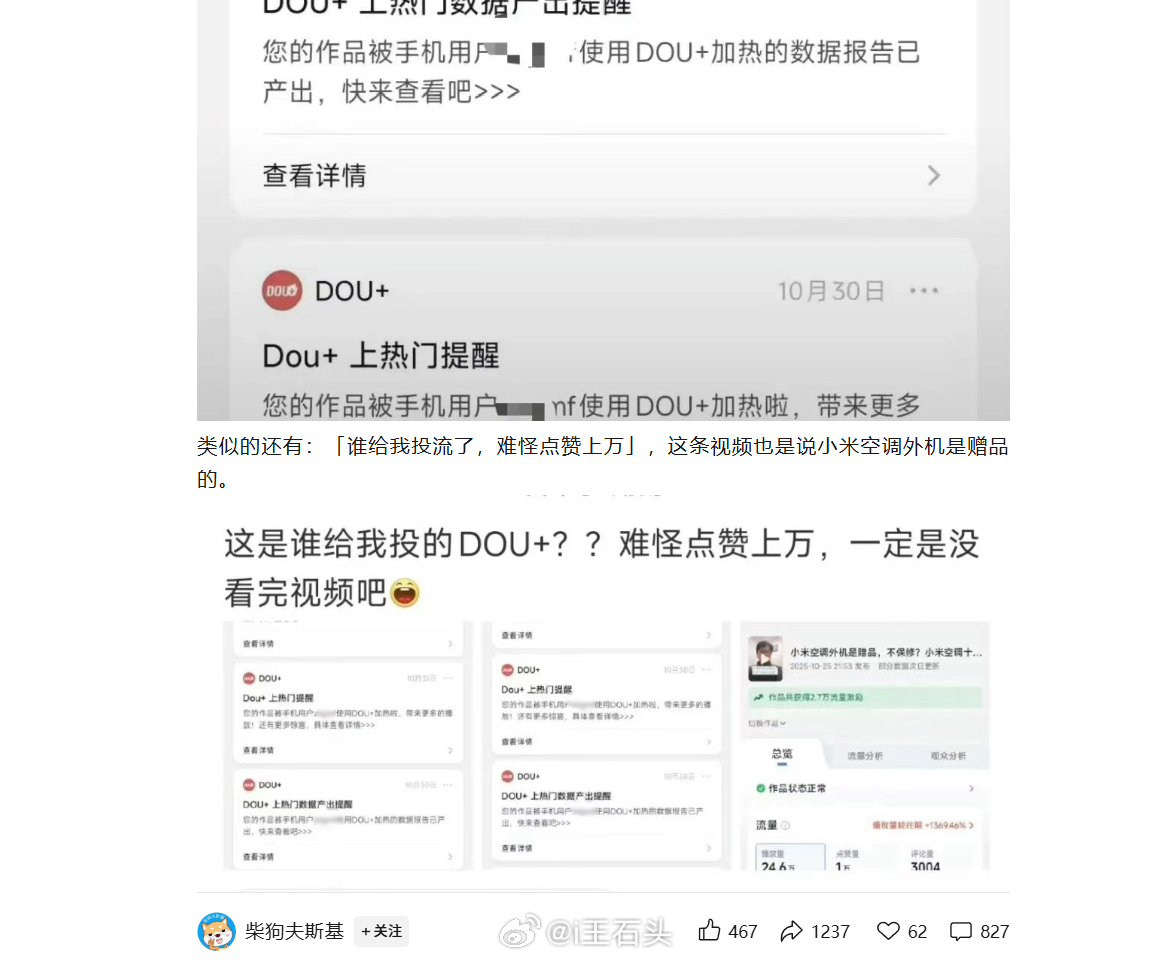The image size is (1175, 960).
Task: Expand 查看详情 chevron arrow
Action: click(x=933, y=175)
